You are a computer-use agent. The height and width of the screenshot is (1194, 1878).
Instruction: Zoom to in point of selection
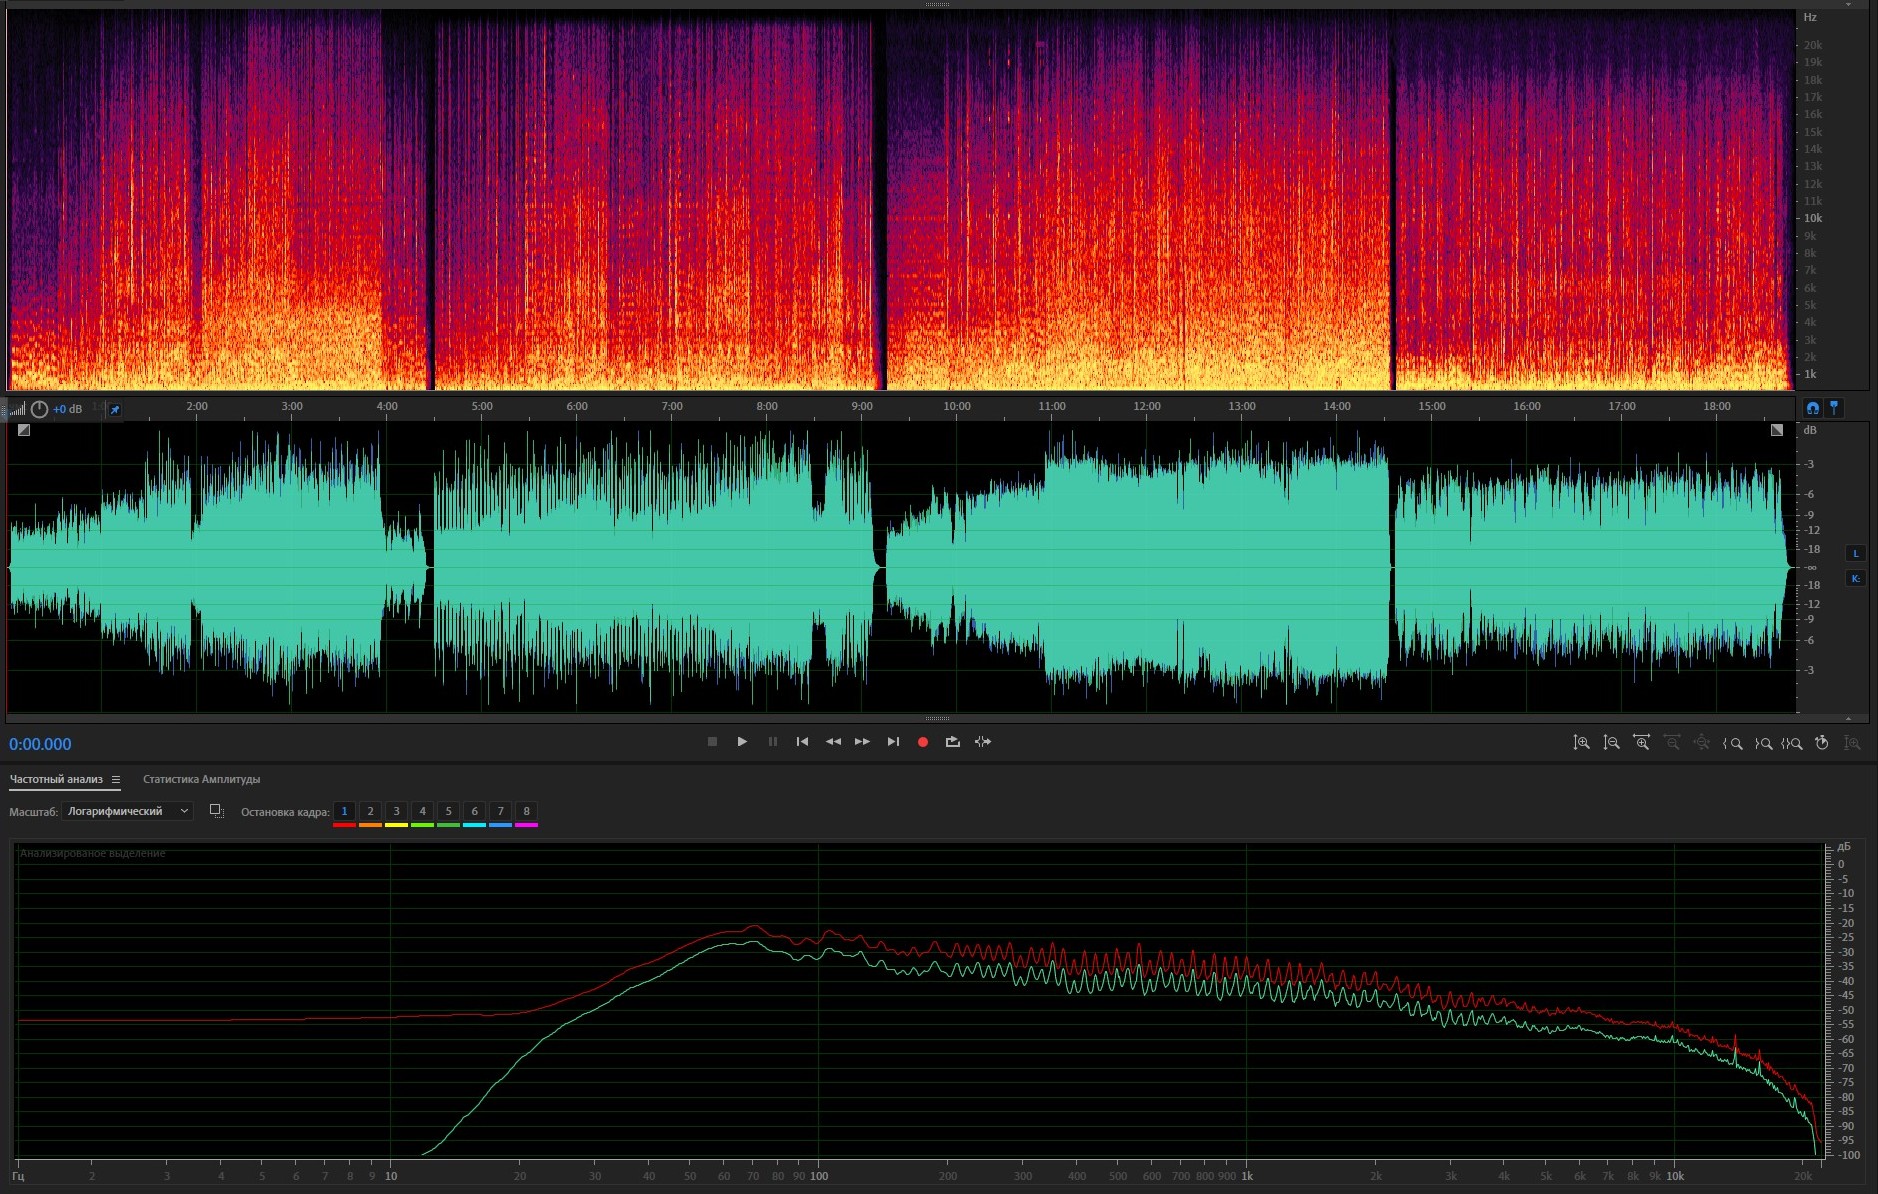(x=1733, y=743)
